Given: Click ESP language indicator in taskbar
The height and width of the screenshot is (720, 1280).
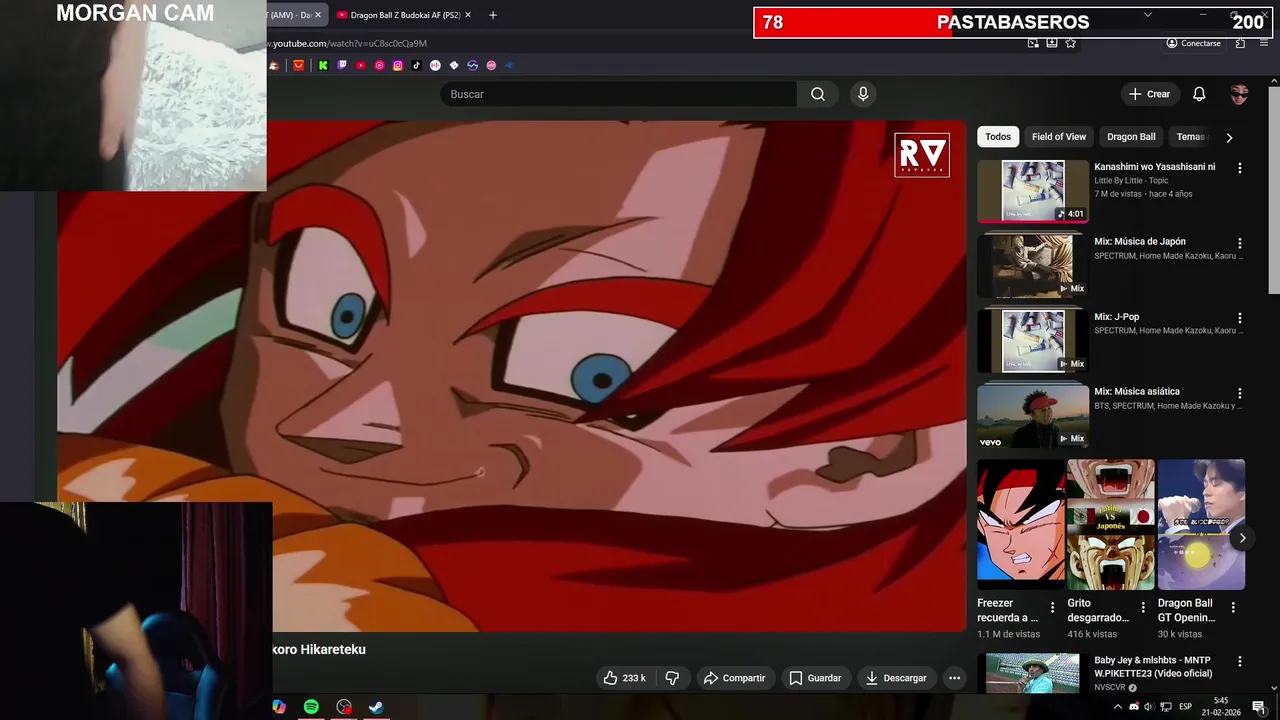Looking at the screenshot, I should (x=1185, y=707).
